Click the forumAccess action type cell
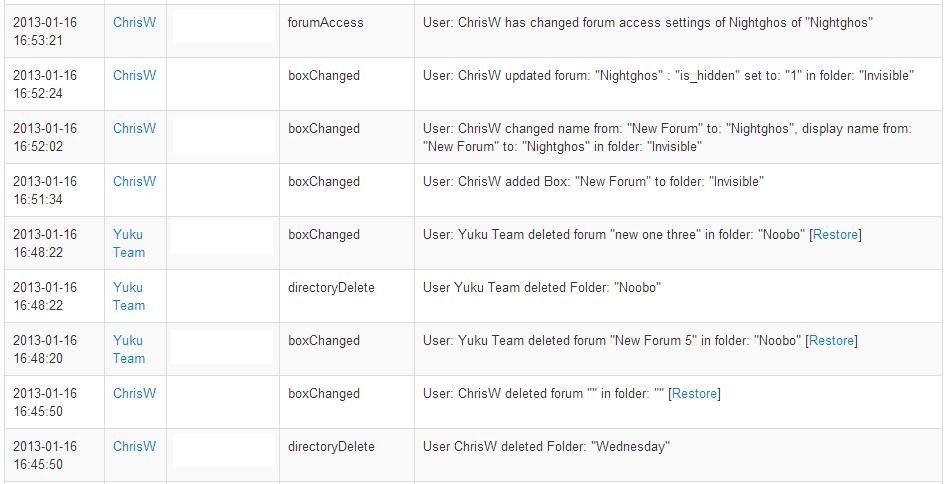Image resolution: width=949 pixels, height=484 pixels. click(347, 31)
